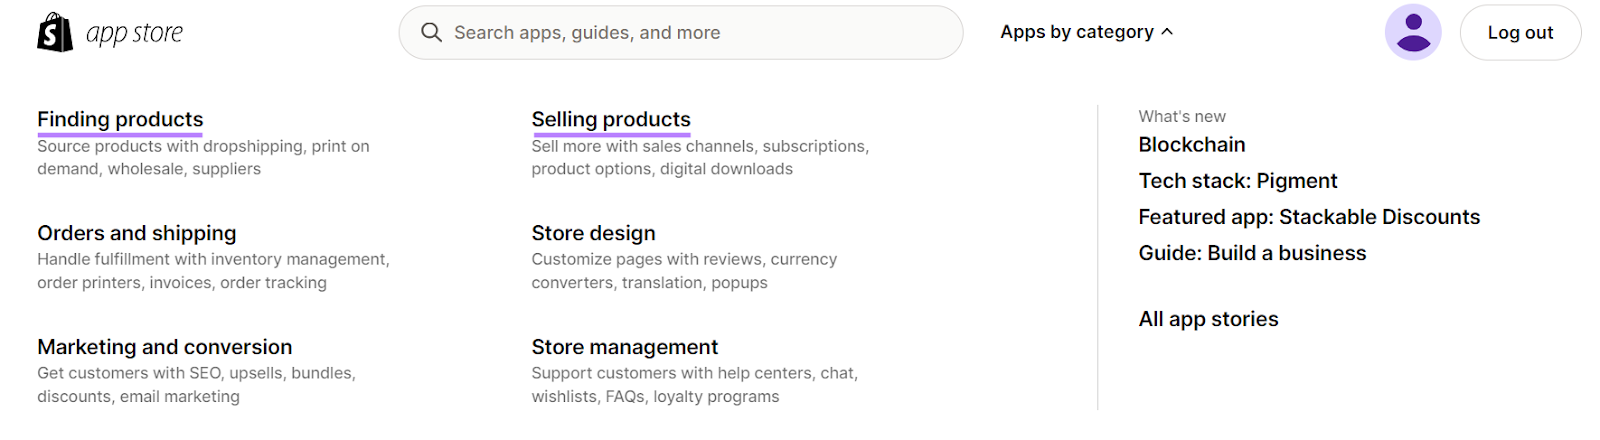Viewport: 1600px width, 440px height.
Task: Choose the Store management category
Action: point(625,347)
